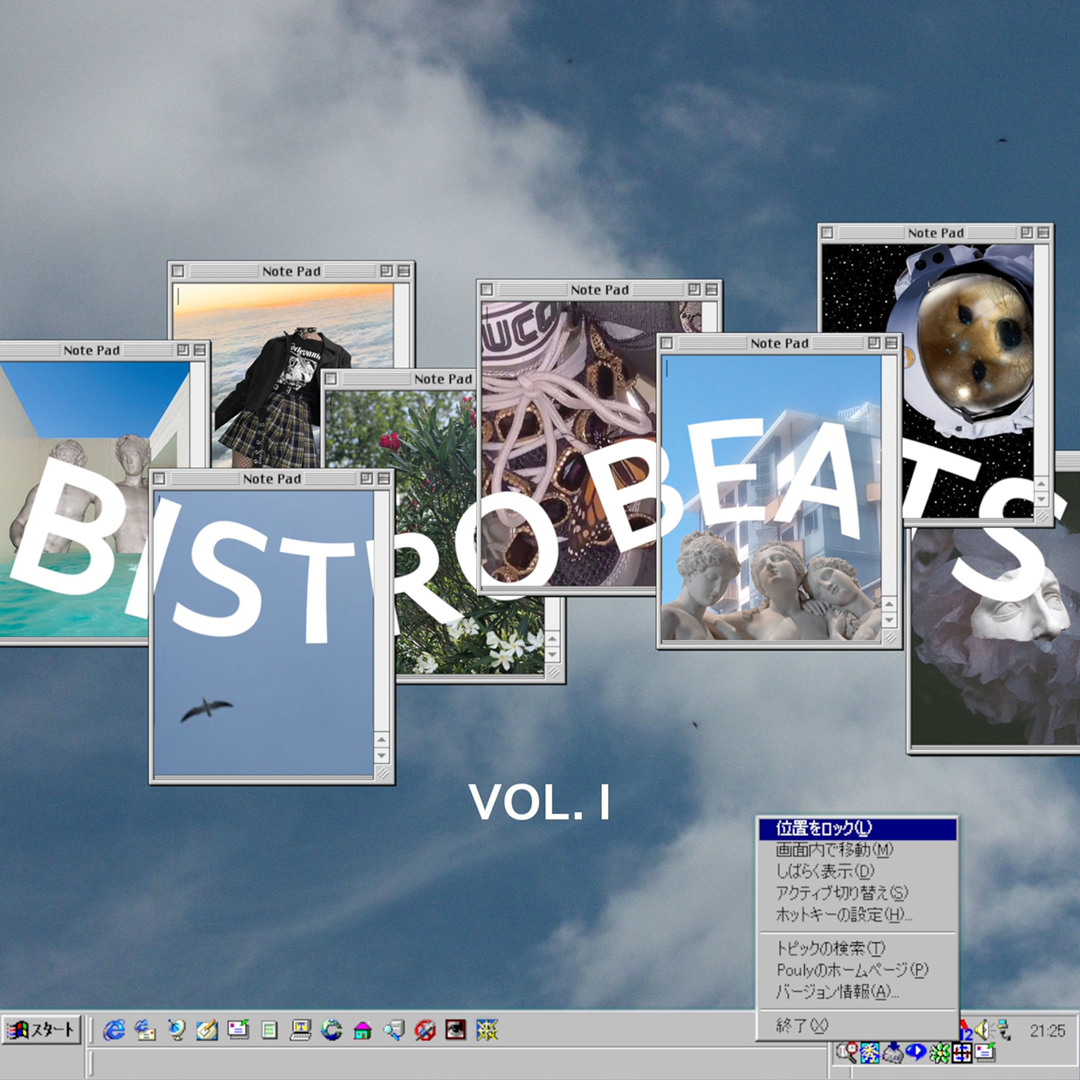This screenshot has height=1080, width=1080.
Task: Click scroll down arrow in three statues Note Pad
Action: (890, 620)
